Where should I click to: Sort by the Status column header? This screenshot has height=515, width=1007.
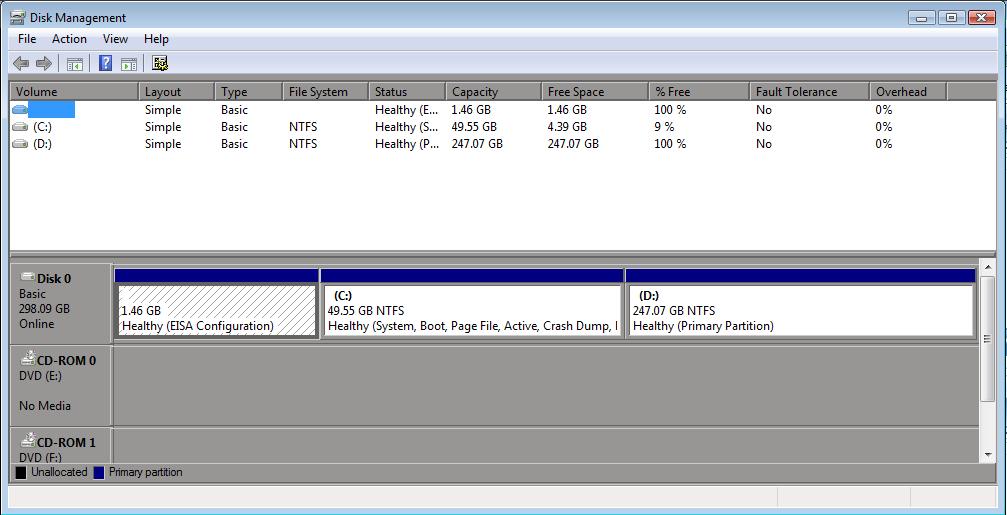click(x=407, y=92)
